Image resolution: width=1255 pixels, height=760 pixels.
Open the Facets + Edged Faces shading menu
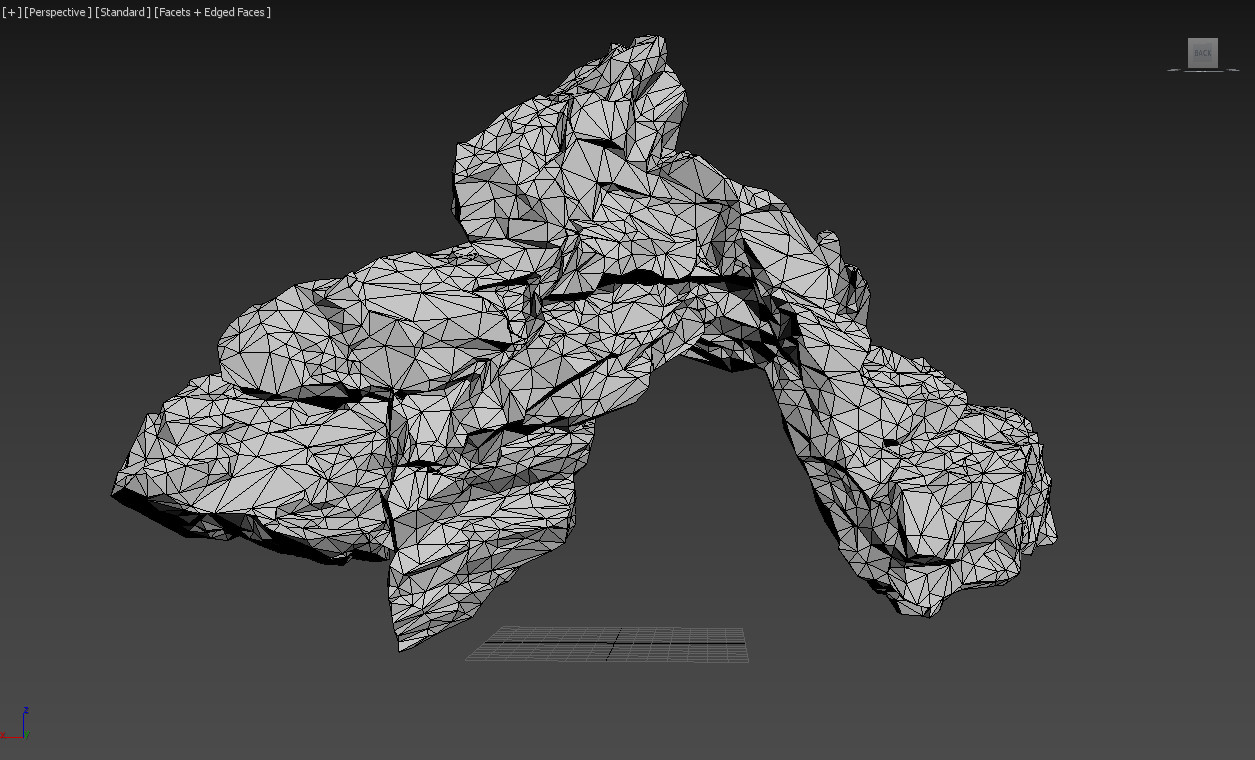(212, 12)
